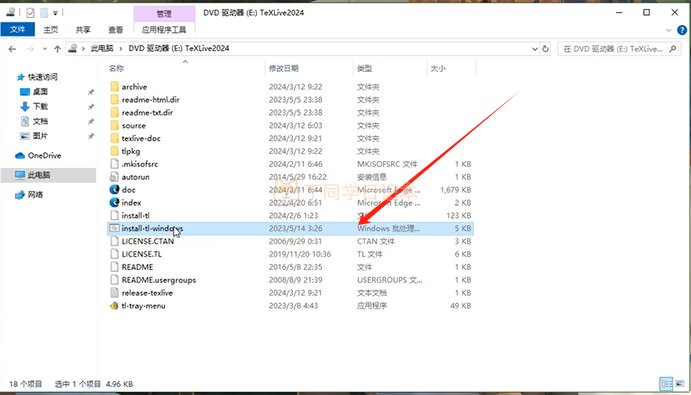Click the date 2019/11/20 10:36
Screen dimensions: 691x395
tap(300, 254)
